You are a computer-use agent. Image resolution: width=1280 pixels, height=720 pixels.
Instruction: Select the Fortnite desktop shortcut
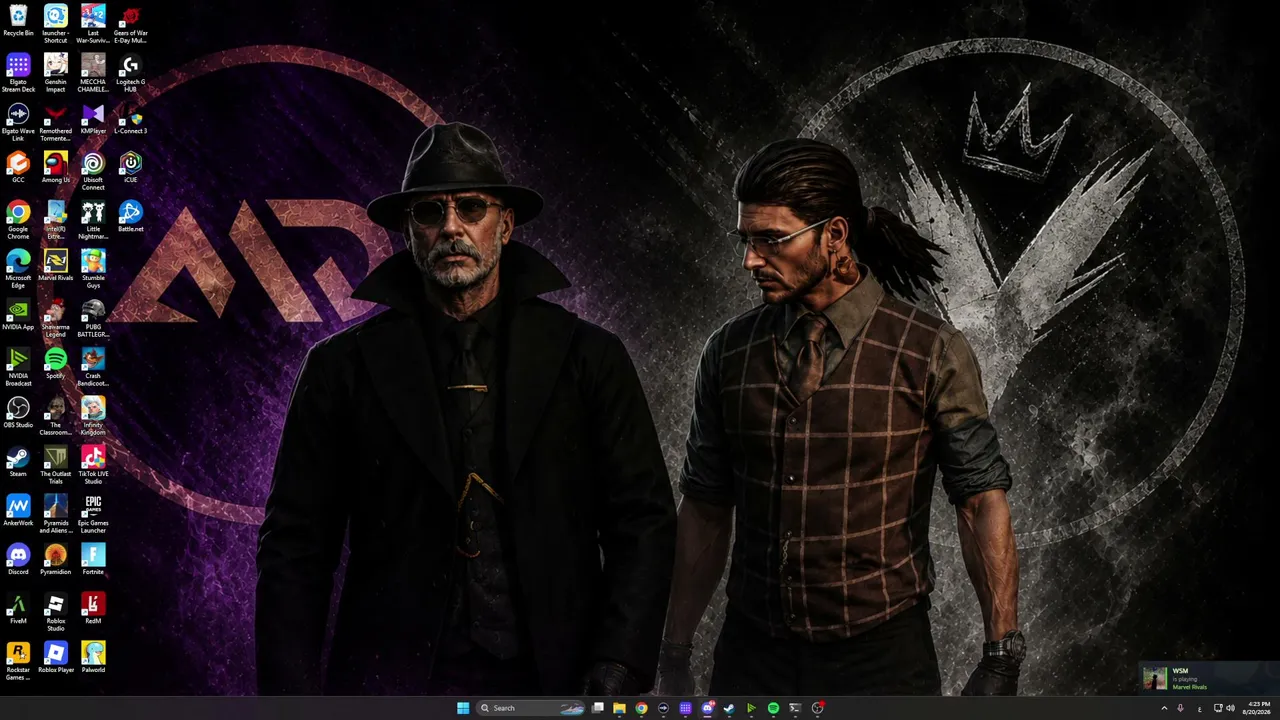(x=93, y=560)
